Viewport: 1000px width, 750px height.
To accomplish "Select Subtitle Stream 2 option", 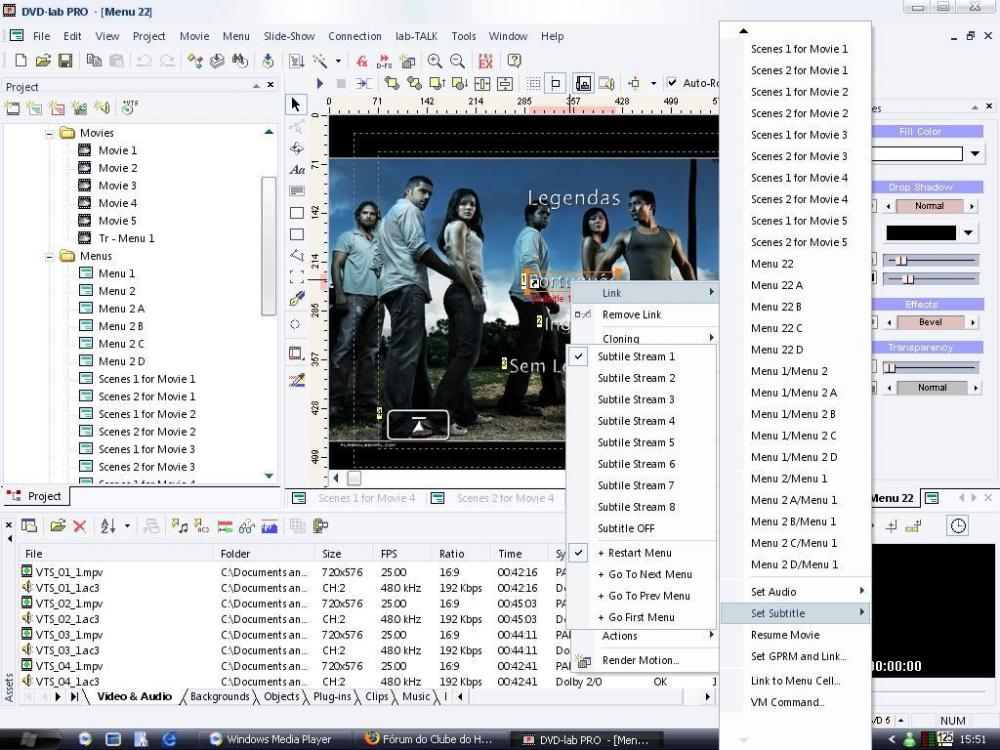I will pyautogui.click(x=636, y=378).
